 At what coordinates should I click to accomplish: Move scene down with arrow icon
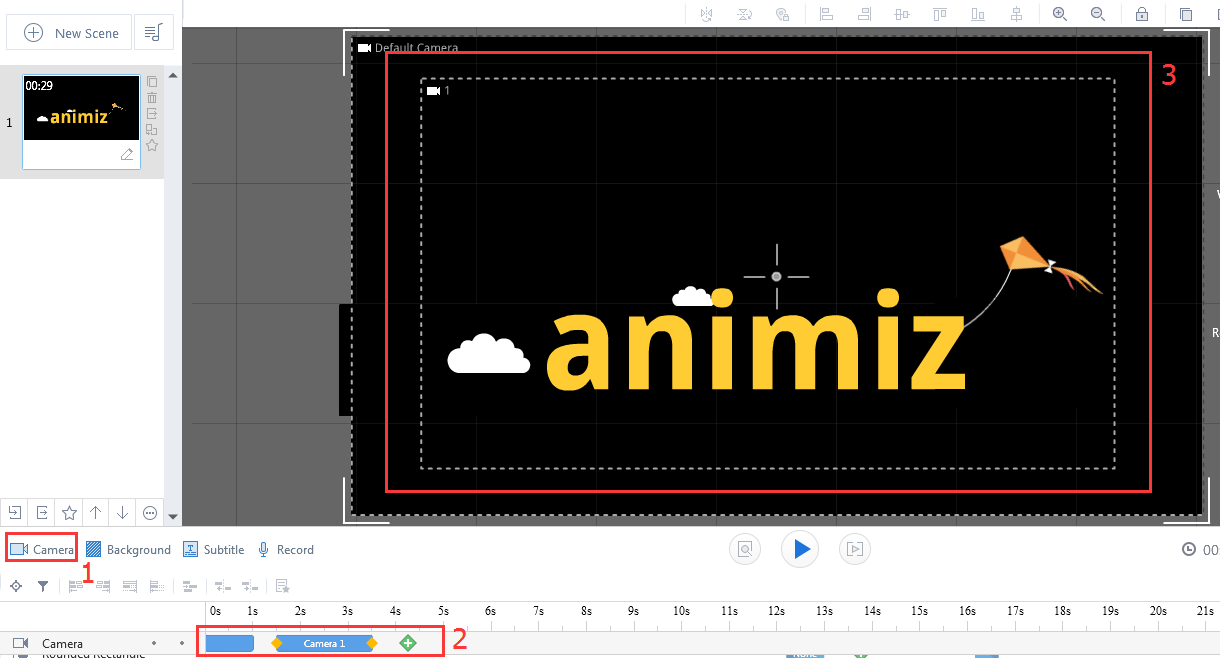coord(123,513)
